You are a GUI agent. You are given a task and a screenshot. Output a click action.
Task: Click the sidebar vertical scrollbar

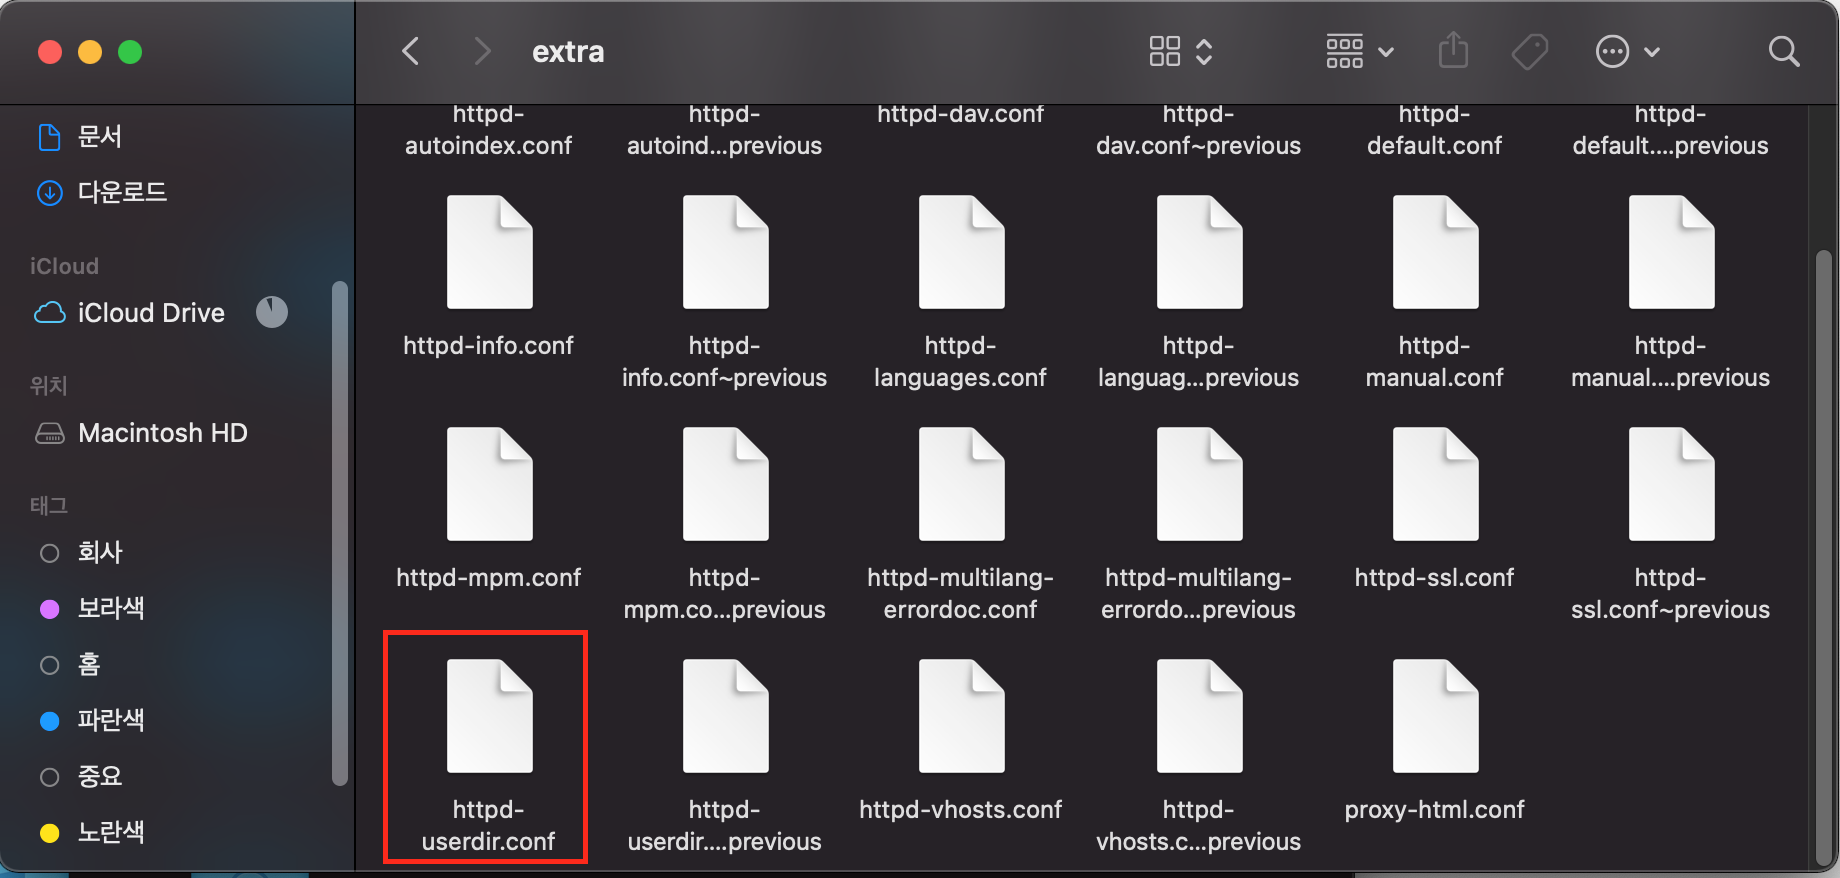pos(340,533)
